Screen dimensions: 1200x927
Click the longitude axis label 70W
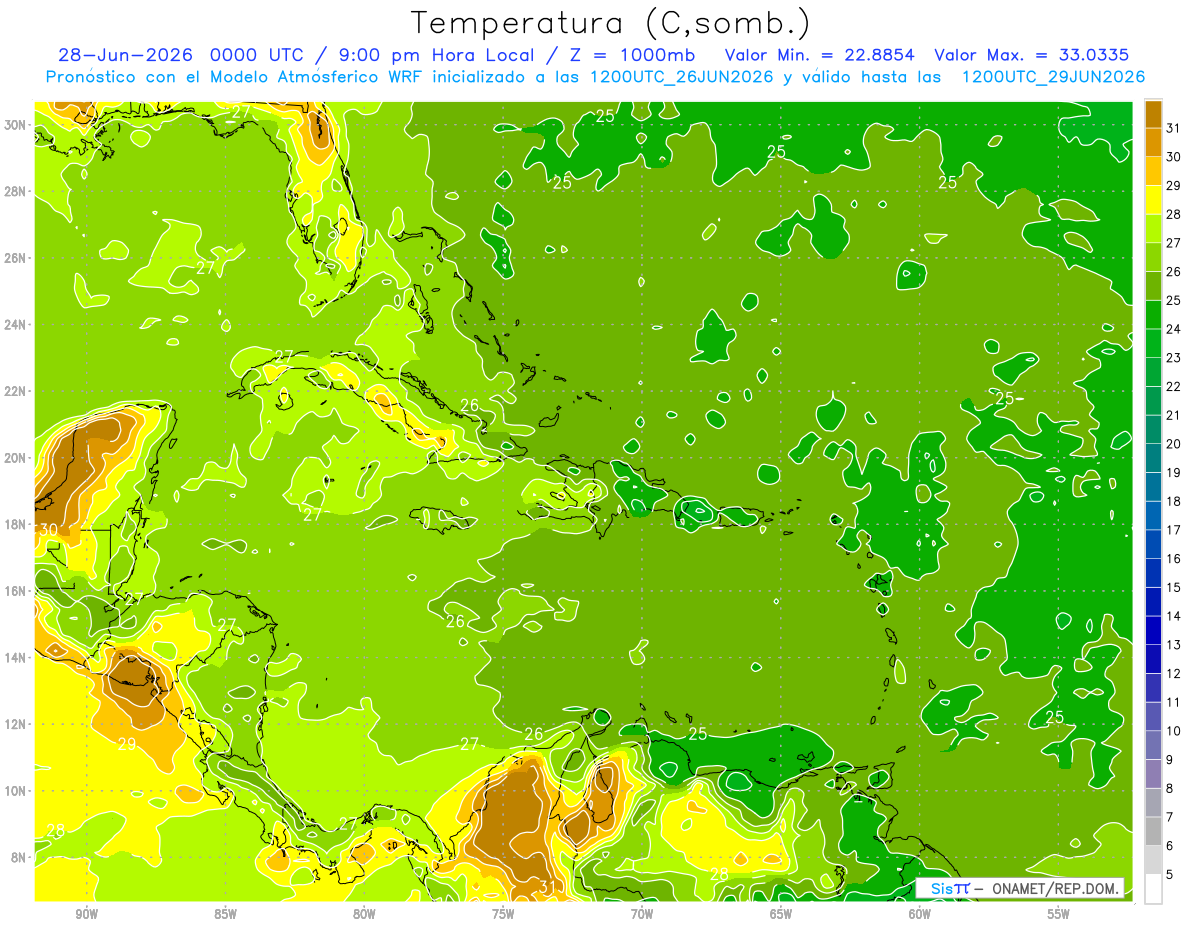(642, 914)
